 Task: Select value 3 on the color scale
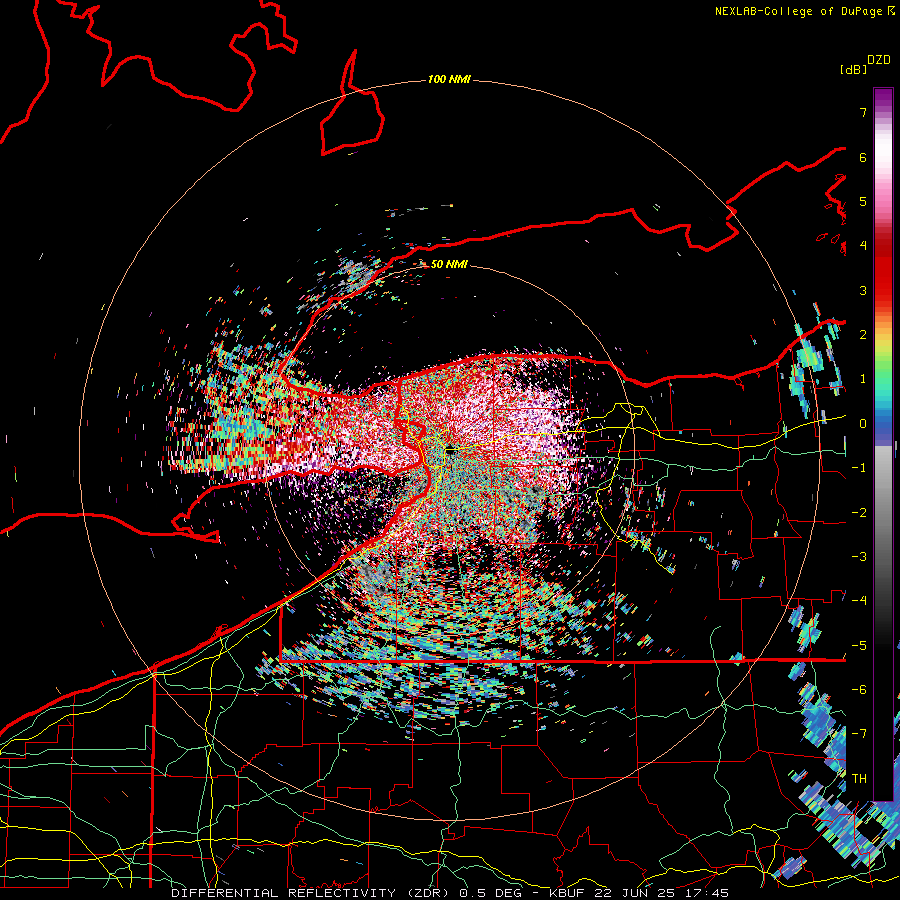pyautogui.click(x=863, y=290)
